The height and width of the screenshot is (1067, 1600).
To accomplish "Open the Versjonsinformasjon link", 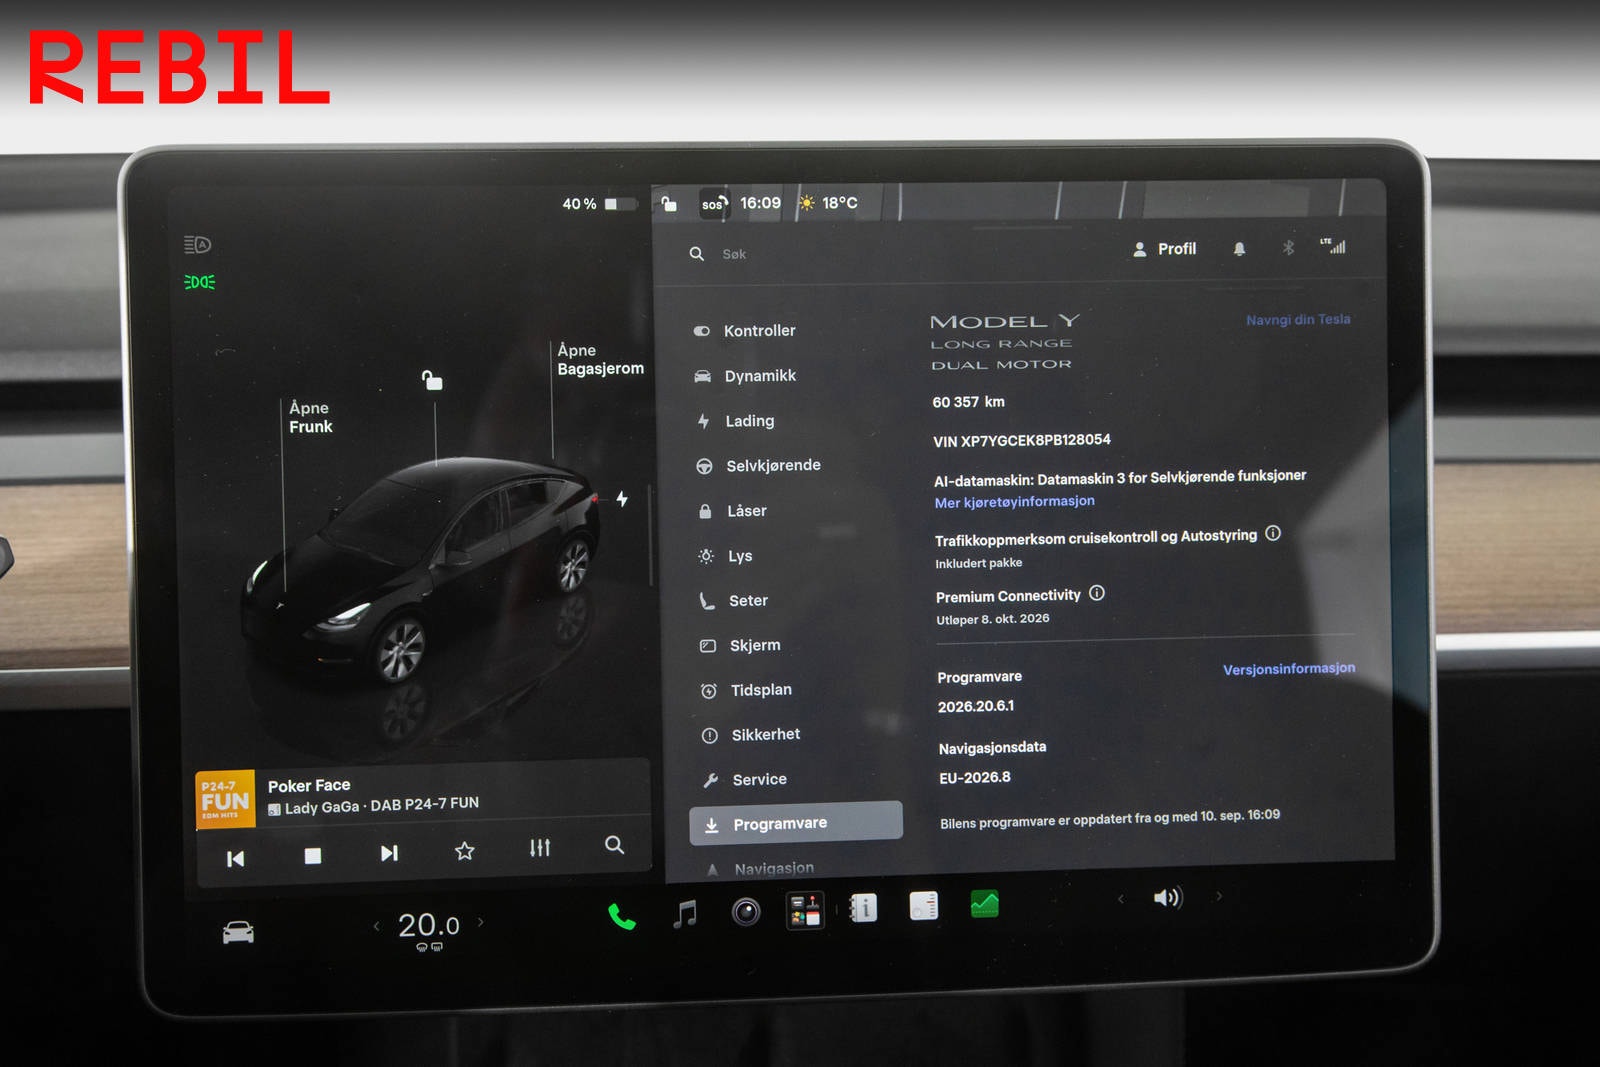I will coord(1289,668).
